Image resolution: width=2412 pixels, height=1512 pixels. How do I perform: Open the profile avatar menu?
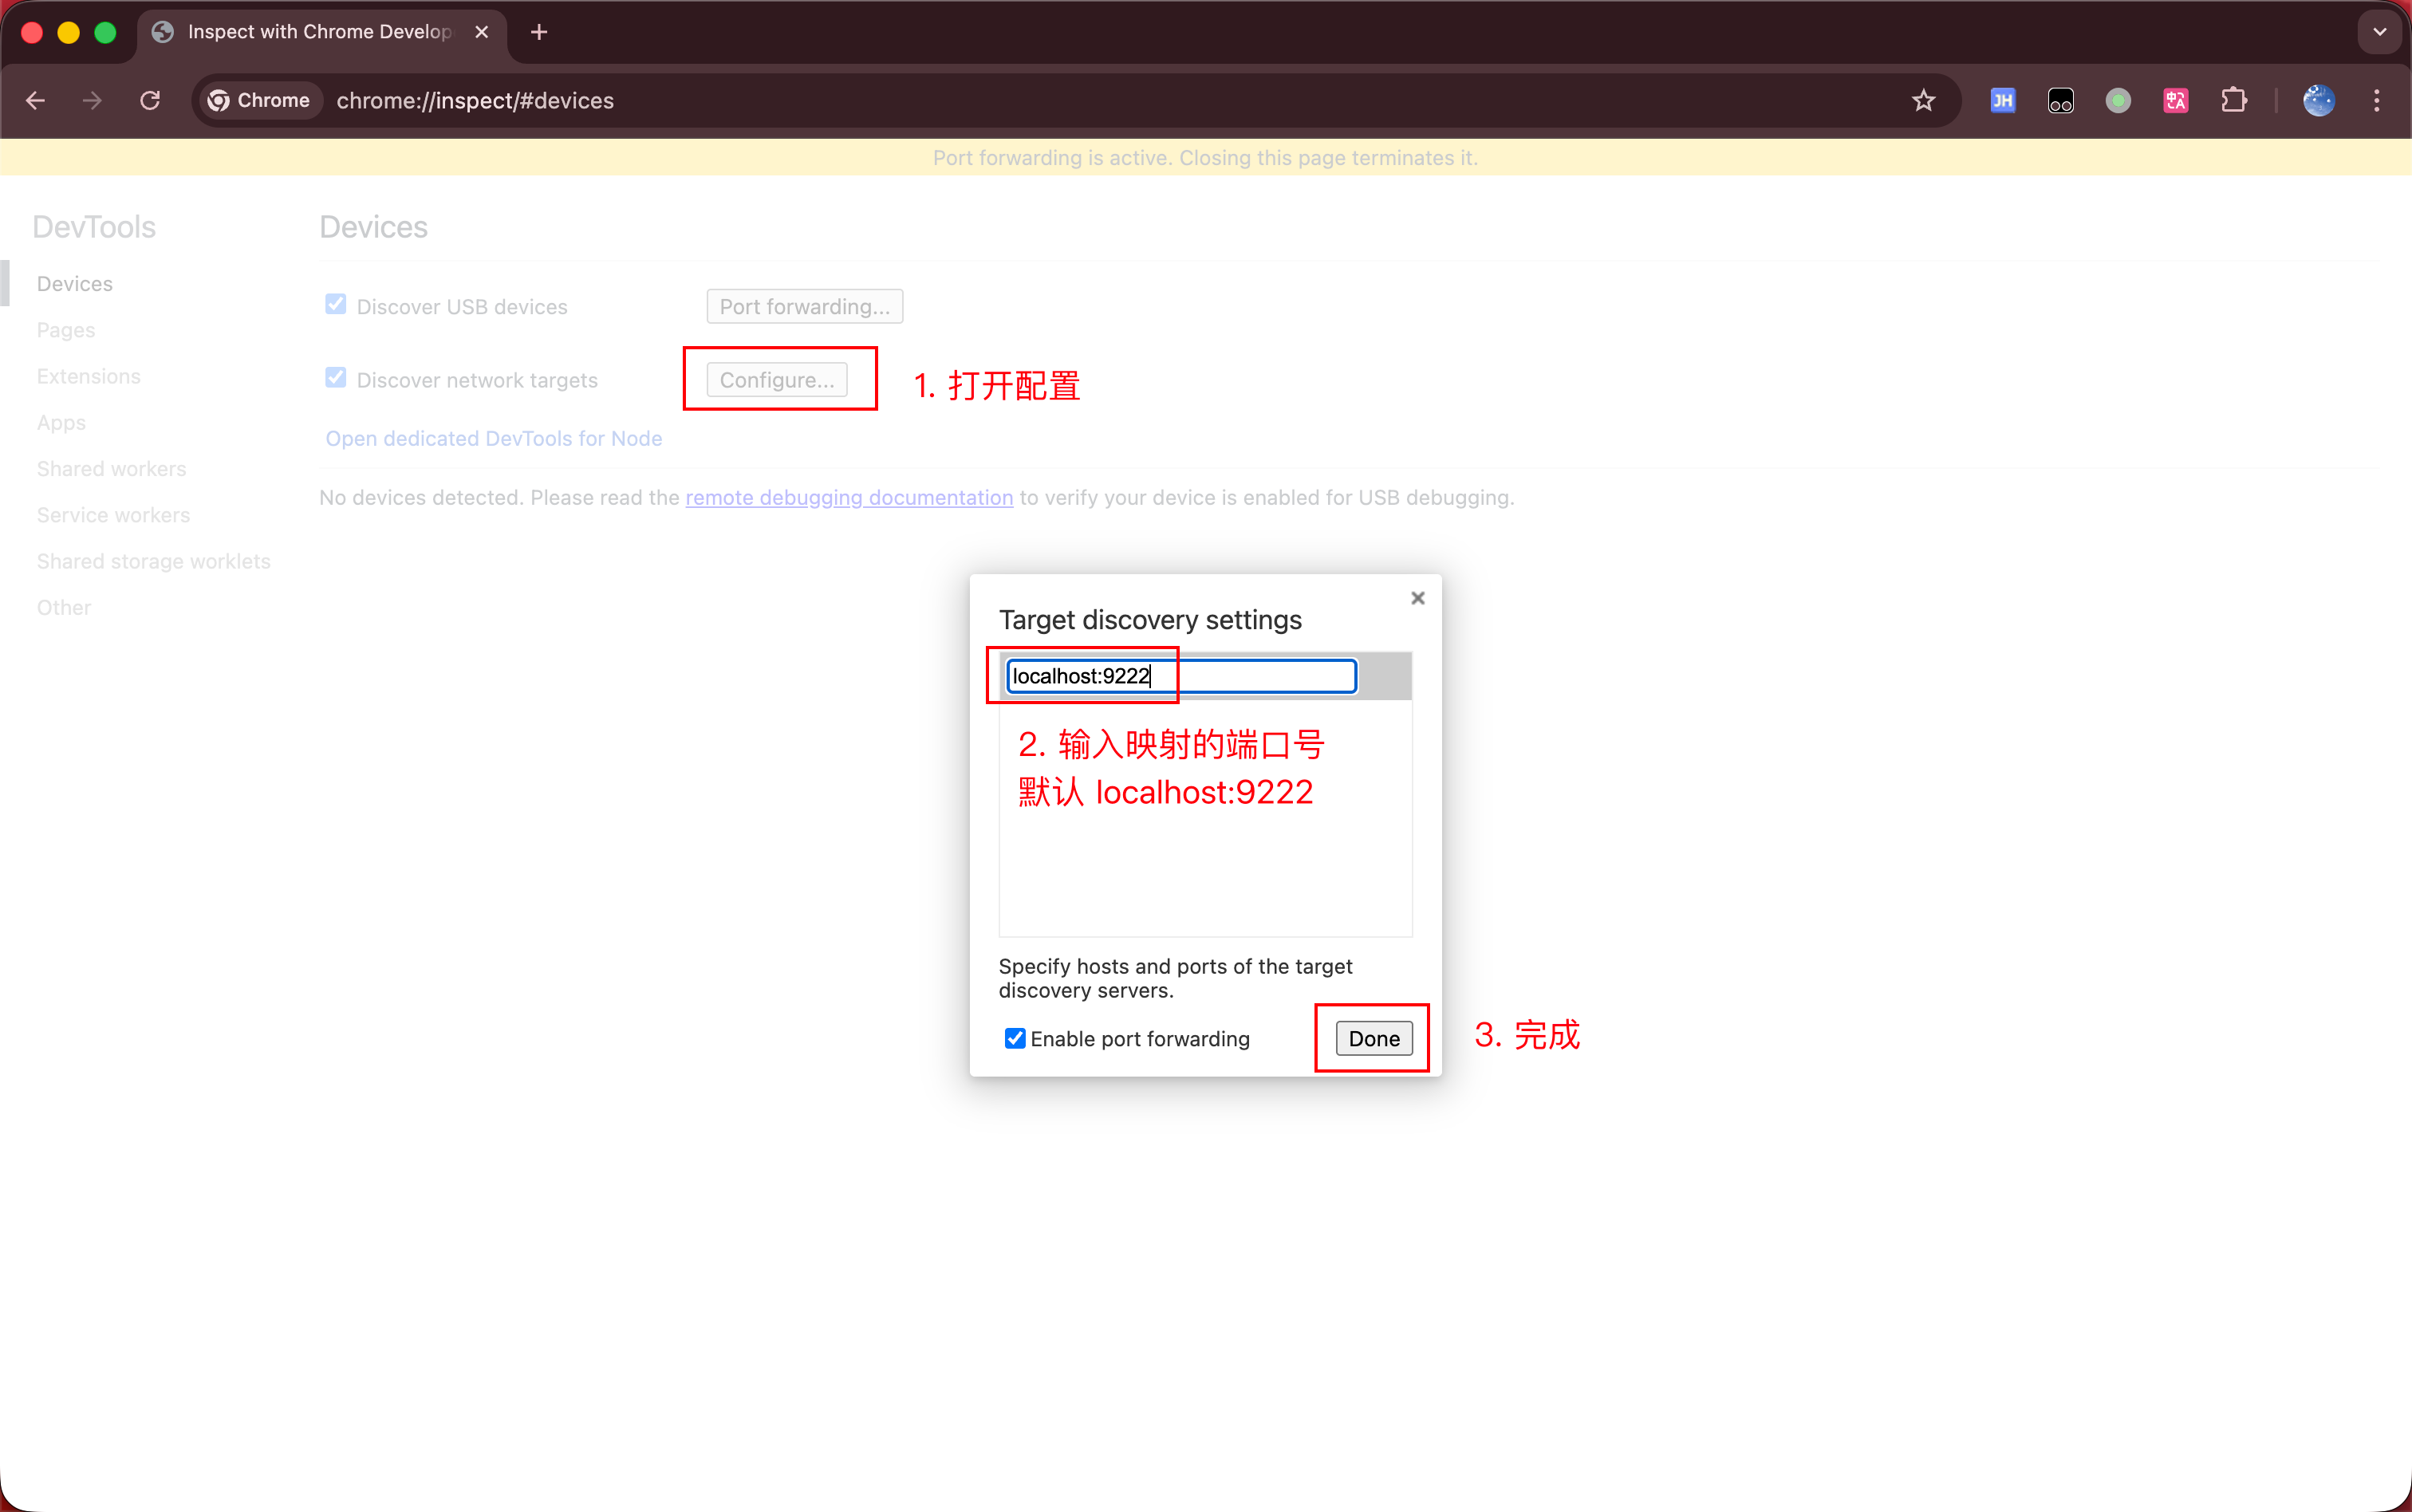coord(2318,100)
